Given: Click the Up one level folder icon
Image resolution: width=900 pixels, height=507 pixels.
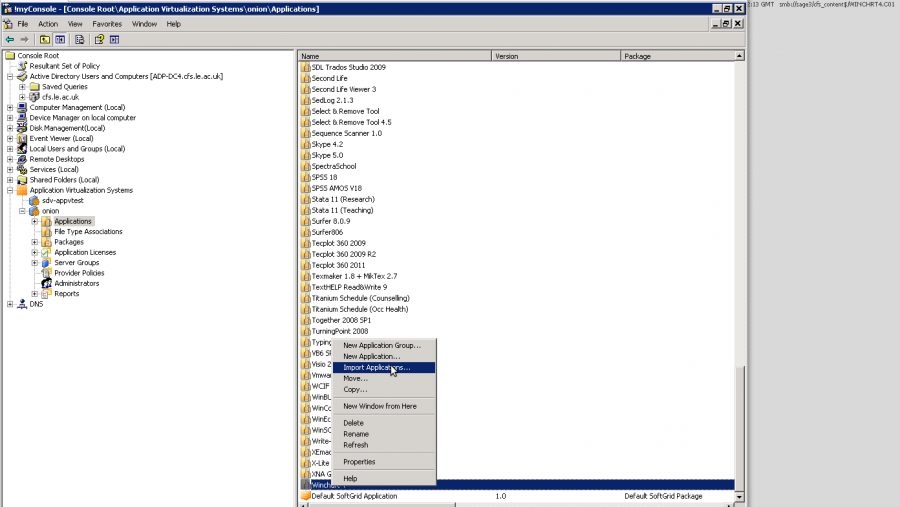Looking at the screenshot, I should (45, 40).
